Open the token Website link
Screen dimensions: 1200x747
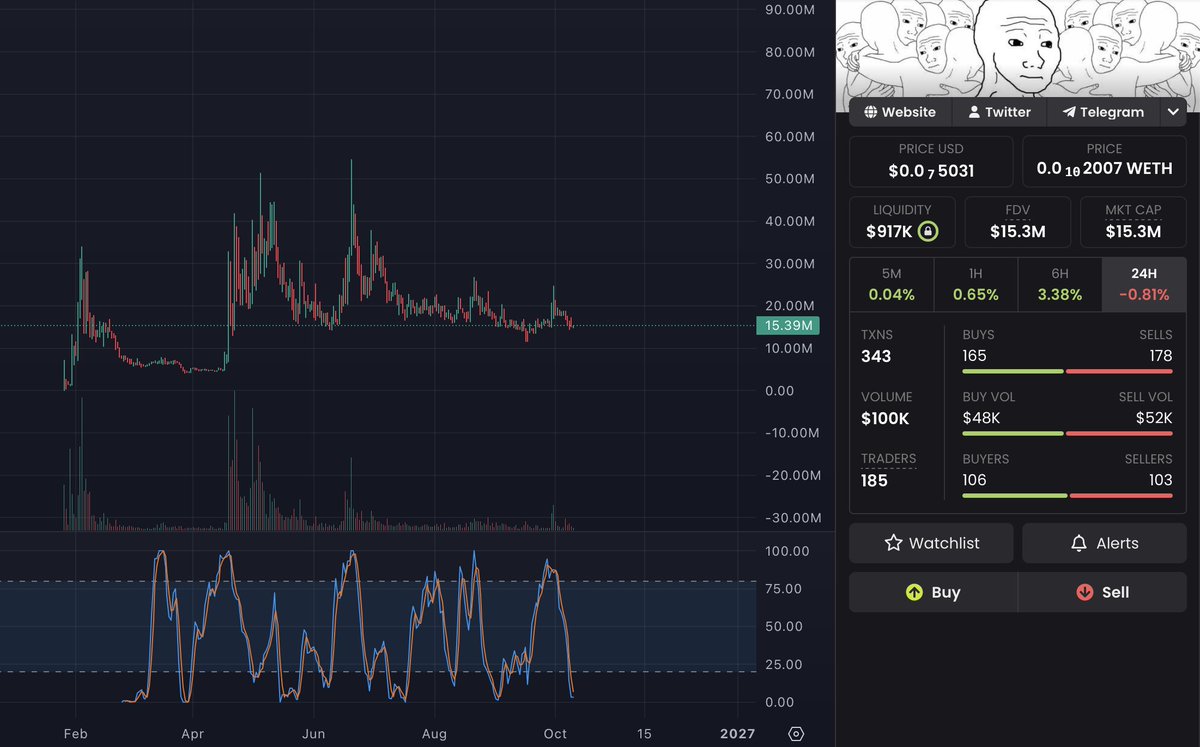(900, 112)
